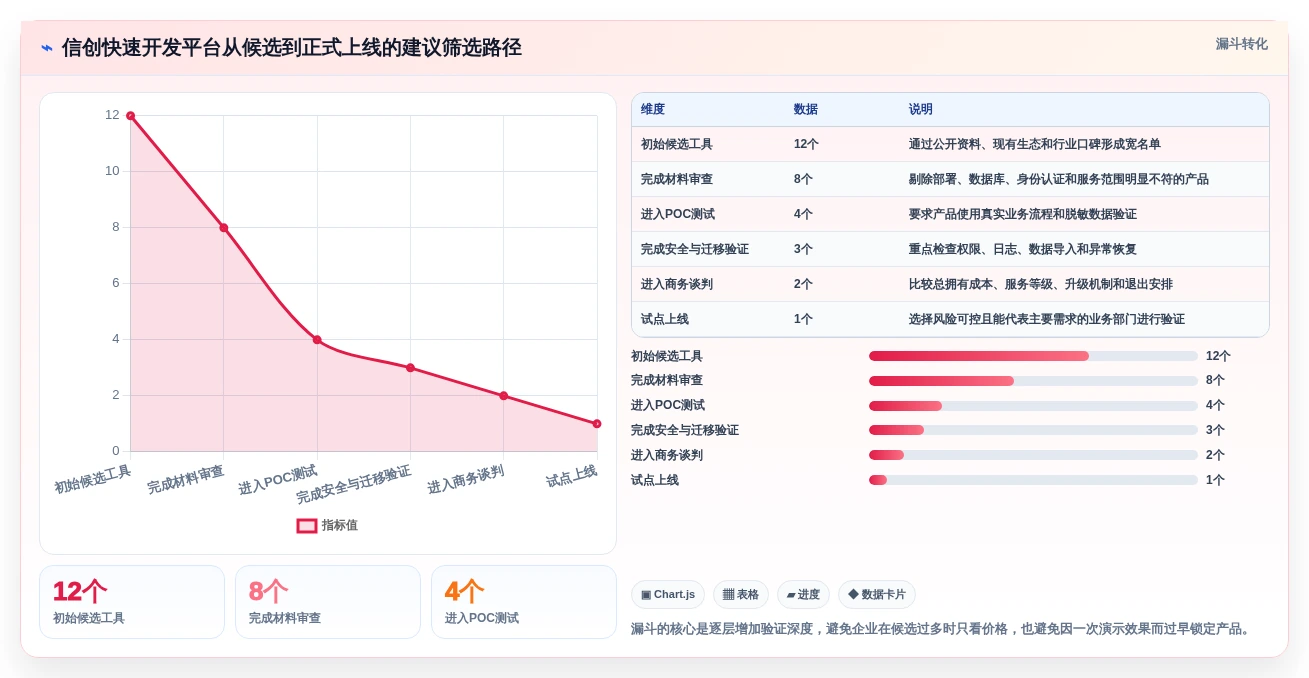The height and width of the screenshot is (678, 1309).
Task: Select the chart point at 完成材料审查
Action: click(224, 228)
